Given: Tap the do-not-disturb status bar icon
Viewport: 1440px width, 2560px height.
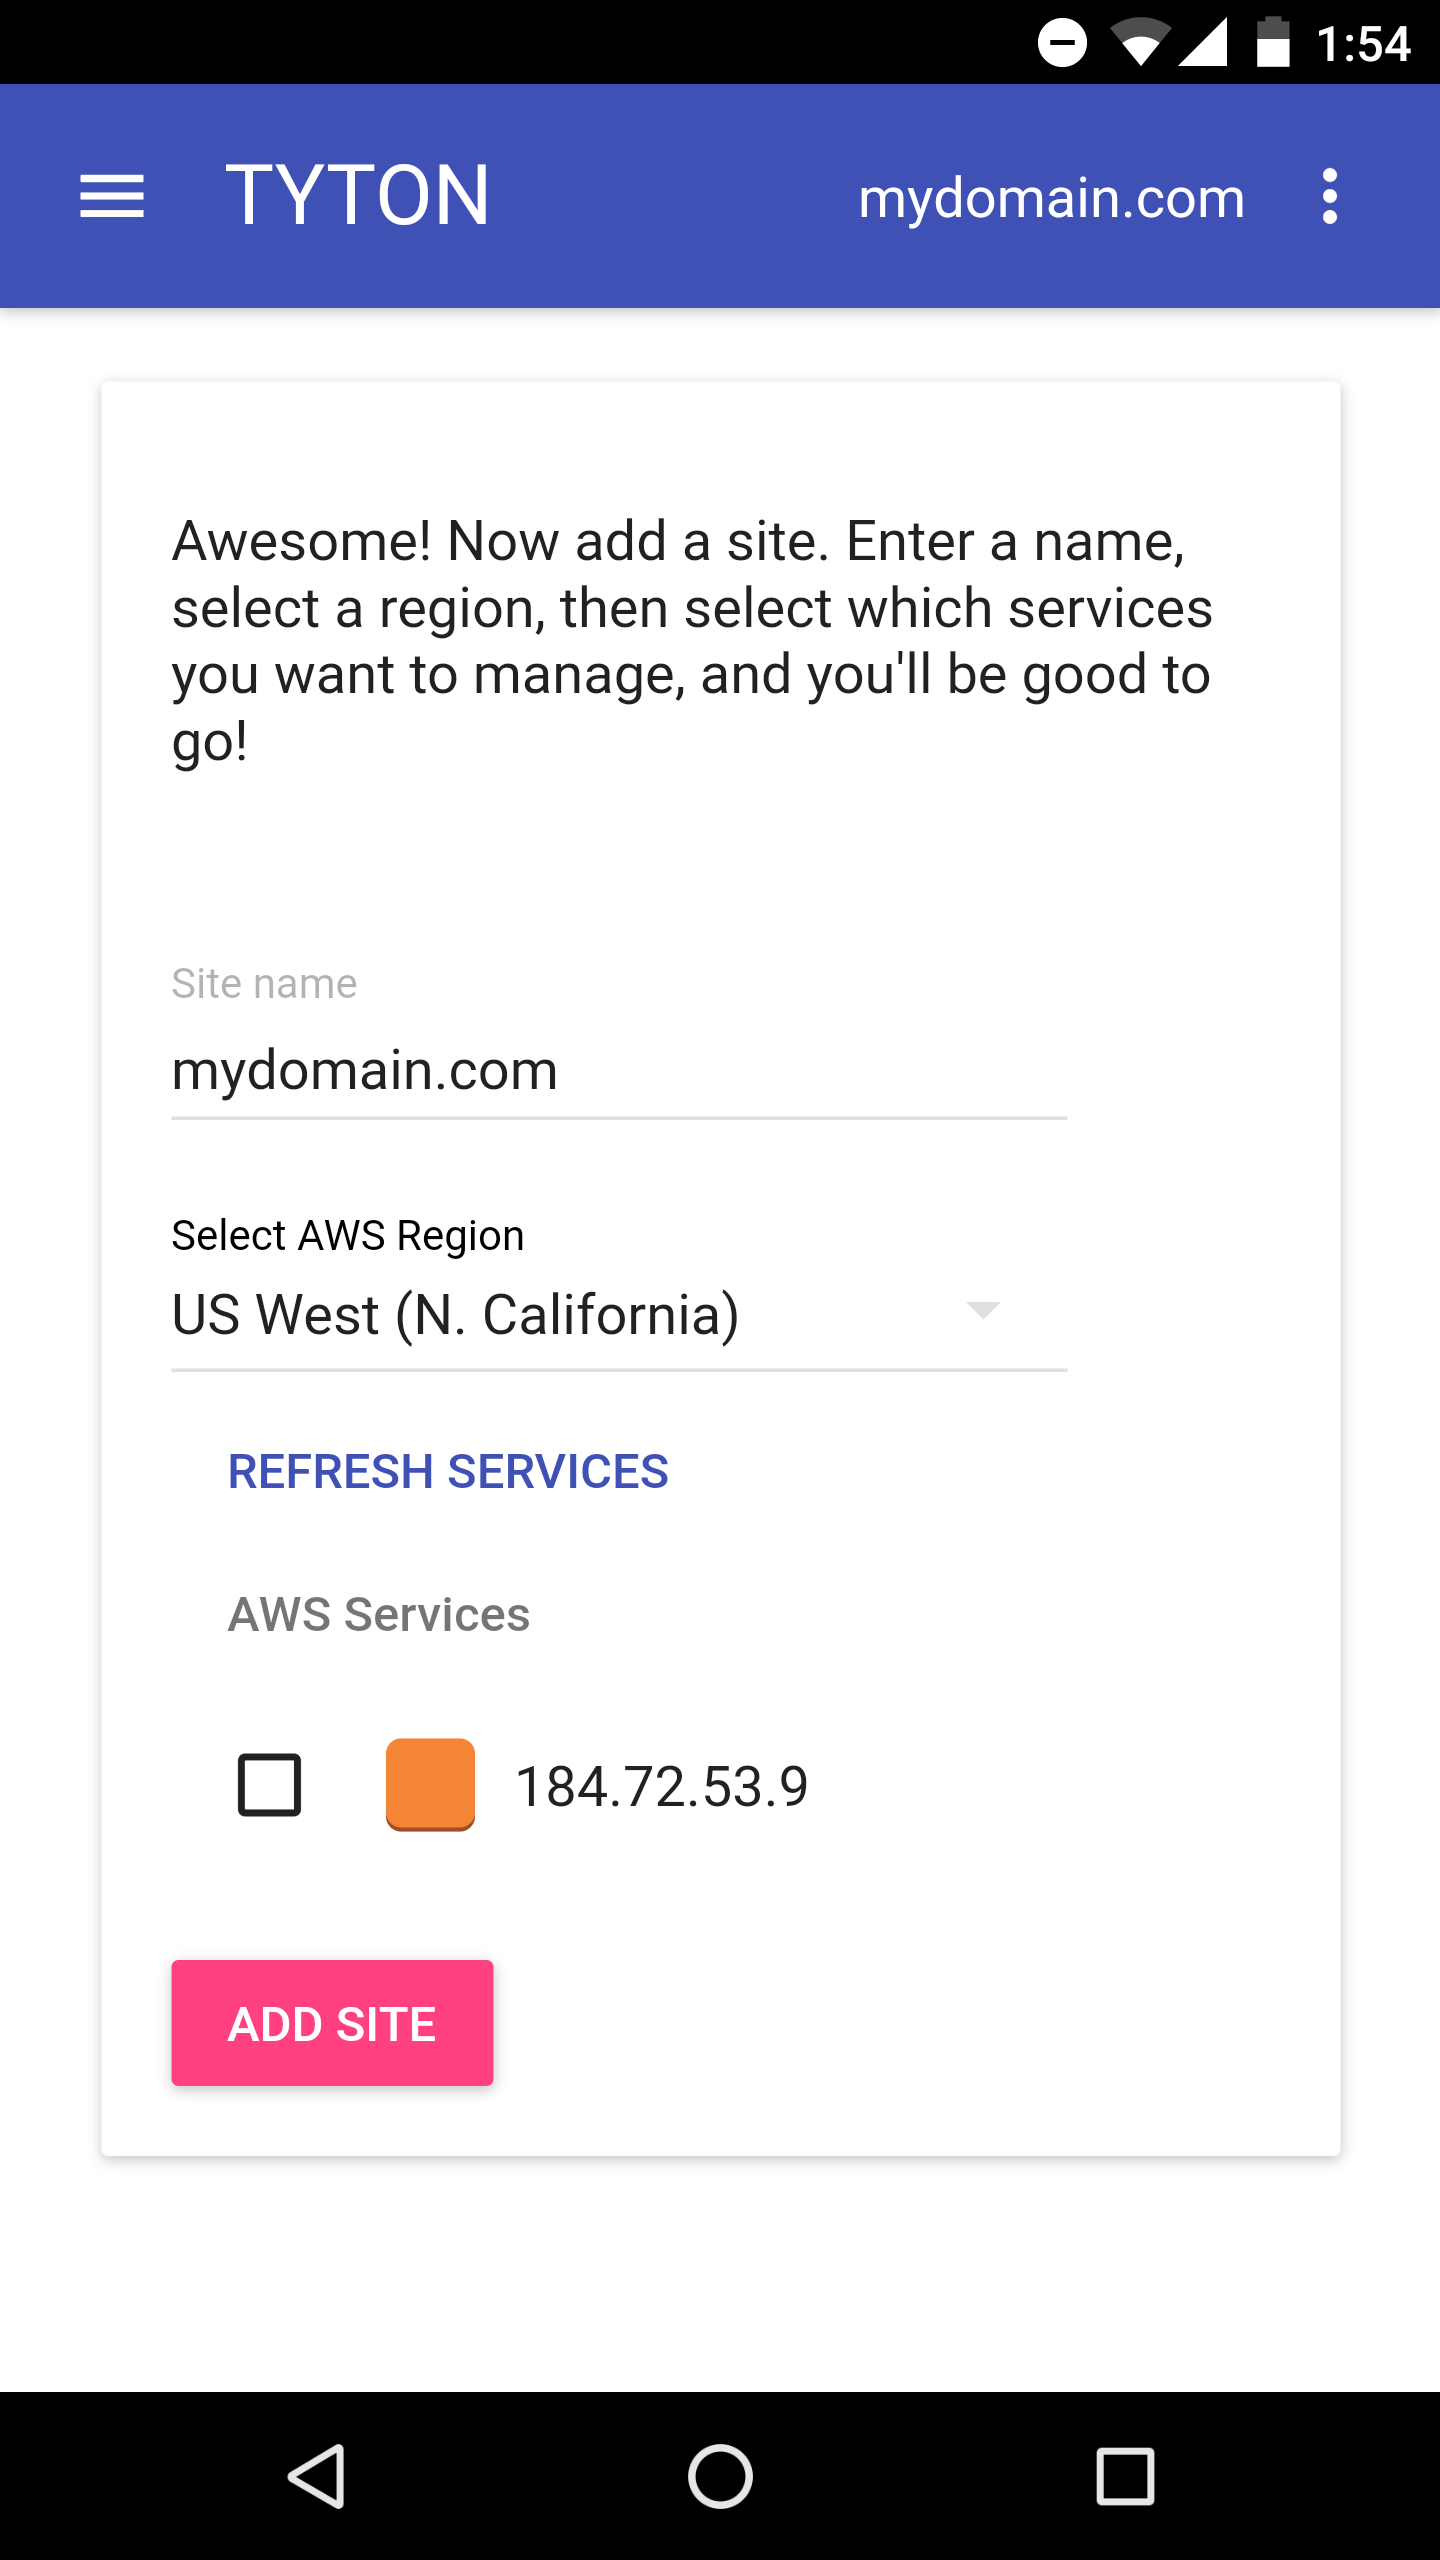Looking at the screenshot, I should pos(1062,43).
